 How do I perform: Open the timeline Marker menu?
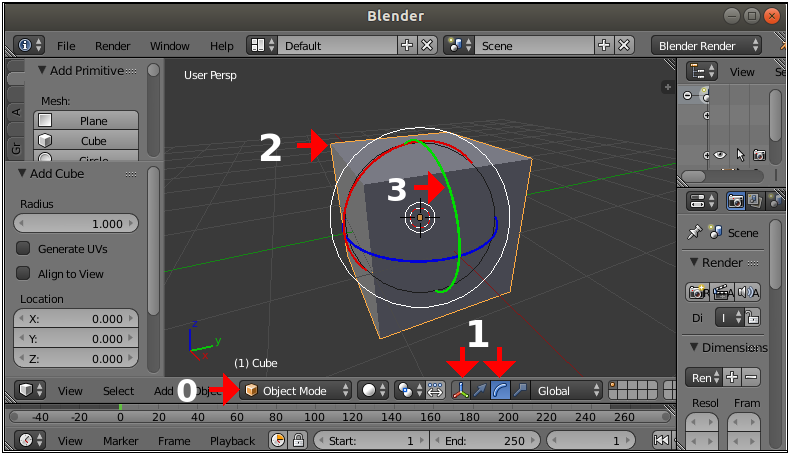click(120, 441)
